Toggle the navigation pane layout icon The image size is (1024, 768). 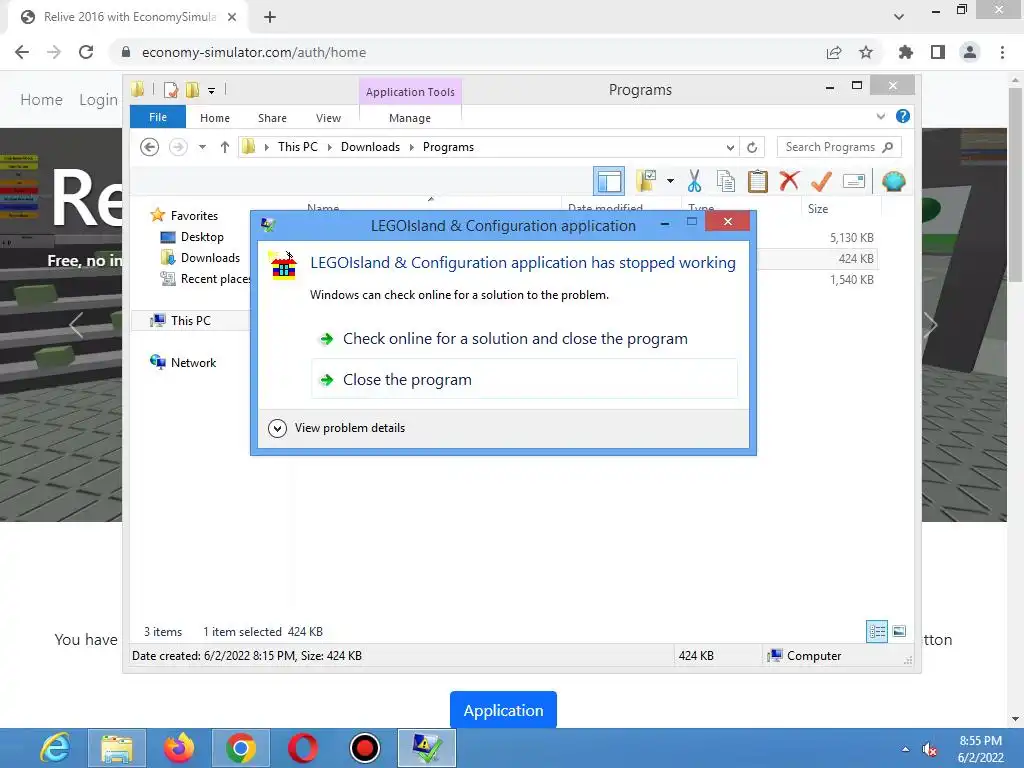(x=609, y=182)
